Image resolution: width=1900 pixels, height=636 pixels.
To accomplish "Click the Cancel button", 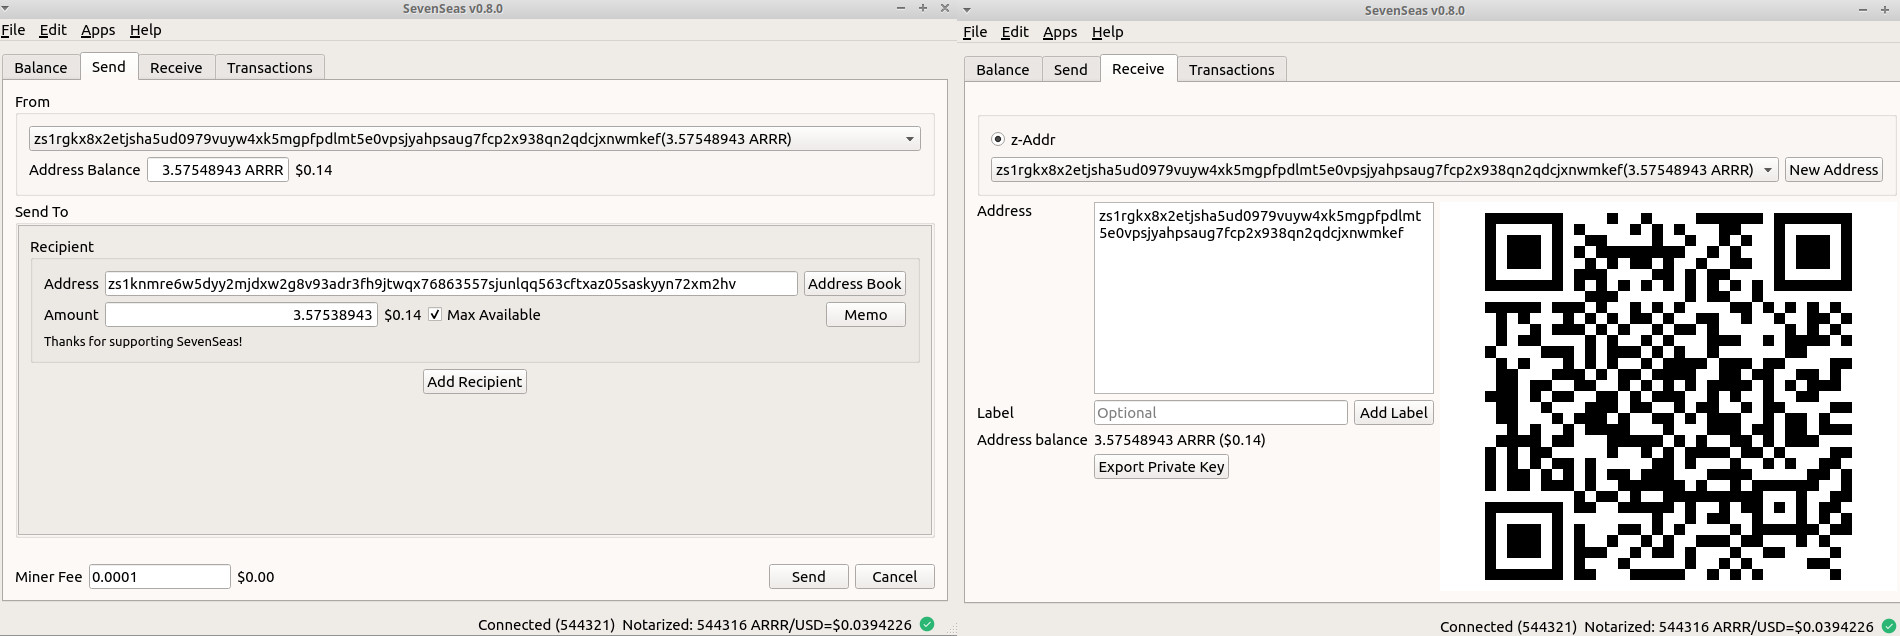I will coord(895,577).
